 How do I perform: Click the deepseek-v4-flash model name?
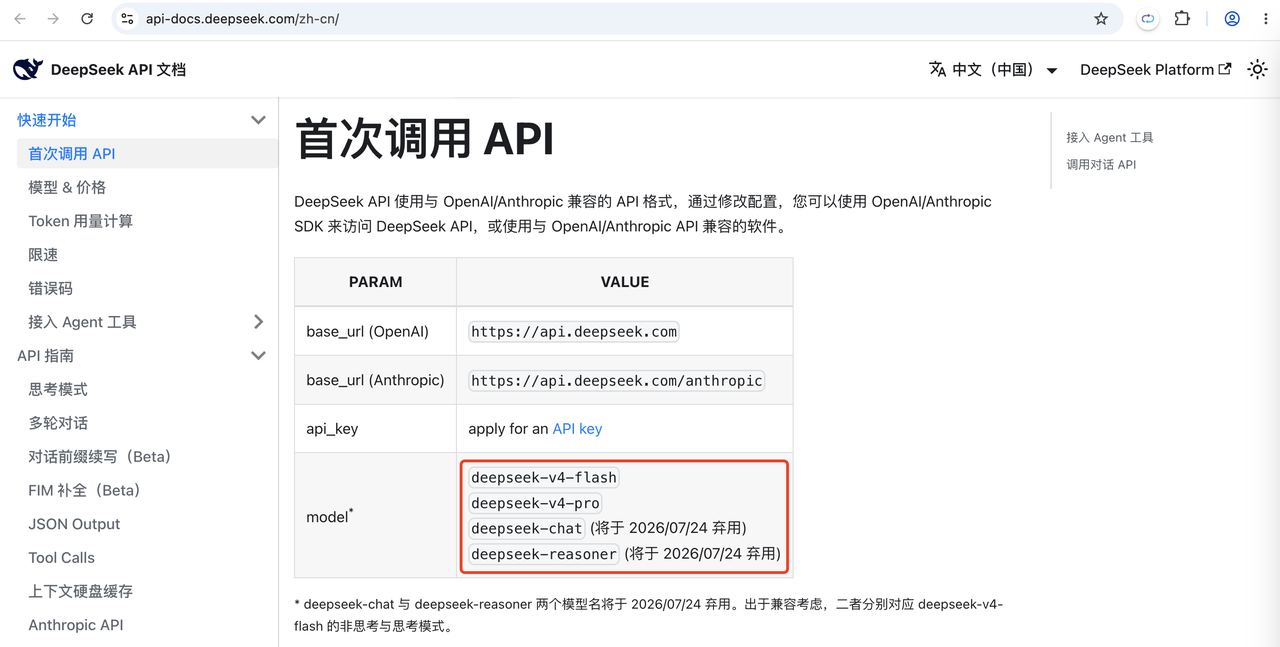point(544,477)
